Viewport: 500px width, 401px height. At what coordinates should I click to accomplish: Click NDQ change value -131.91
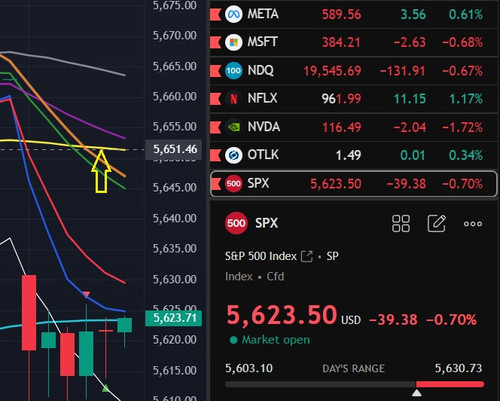[403, 71]
